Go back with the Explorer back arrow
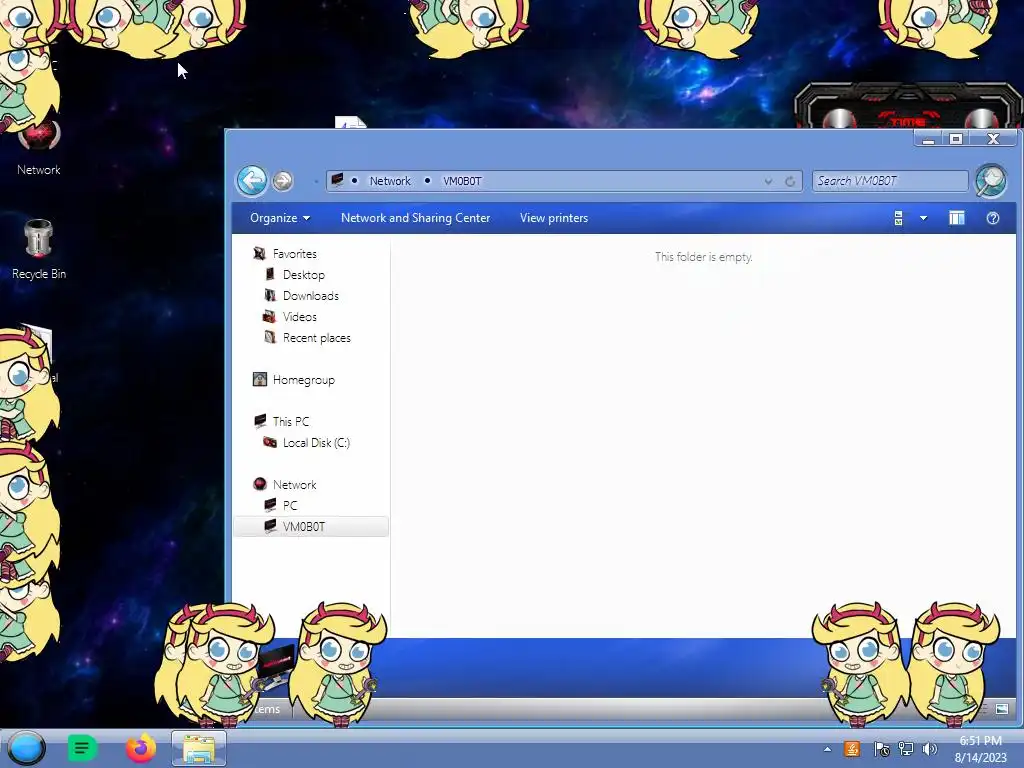1024x768 pixels. coord(251,180)
